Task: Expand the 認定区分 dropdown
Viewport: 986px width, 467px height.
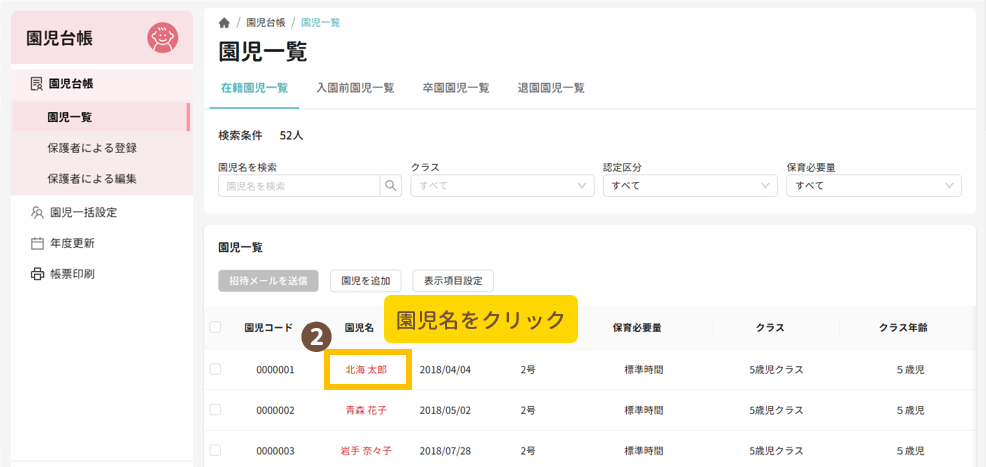Action: 689,186
